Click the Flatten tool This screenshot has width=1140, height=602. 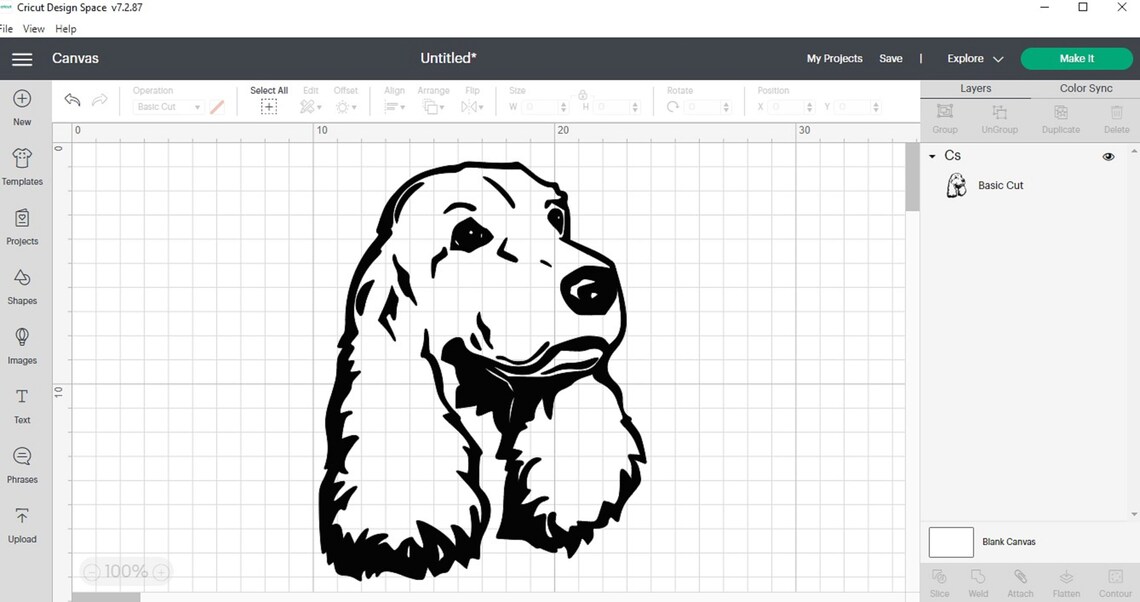pos(1065,580)
